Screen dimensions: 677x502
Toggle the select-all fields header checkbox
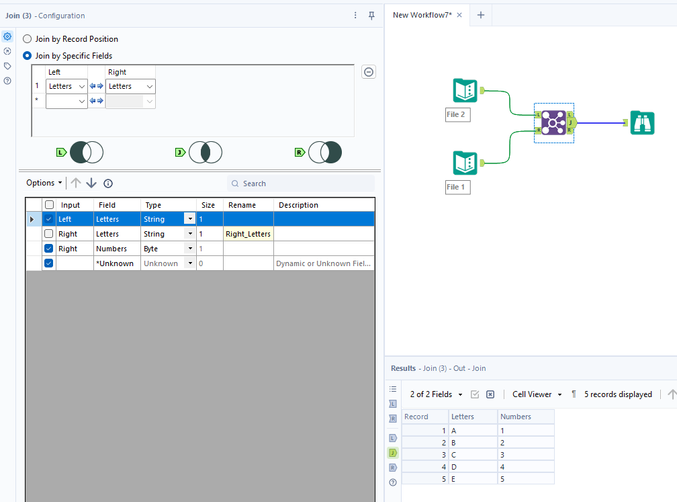pyautogui.click(x=49, y=205)
